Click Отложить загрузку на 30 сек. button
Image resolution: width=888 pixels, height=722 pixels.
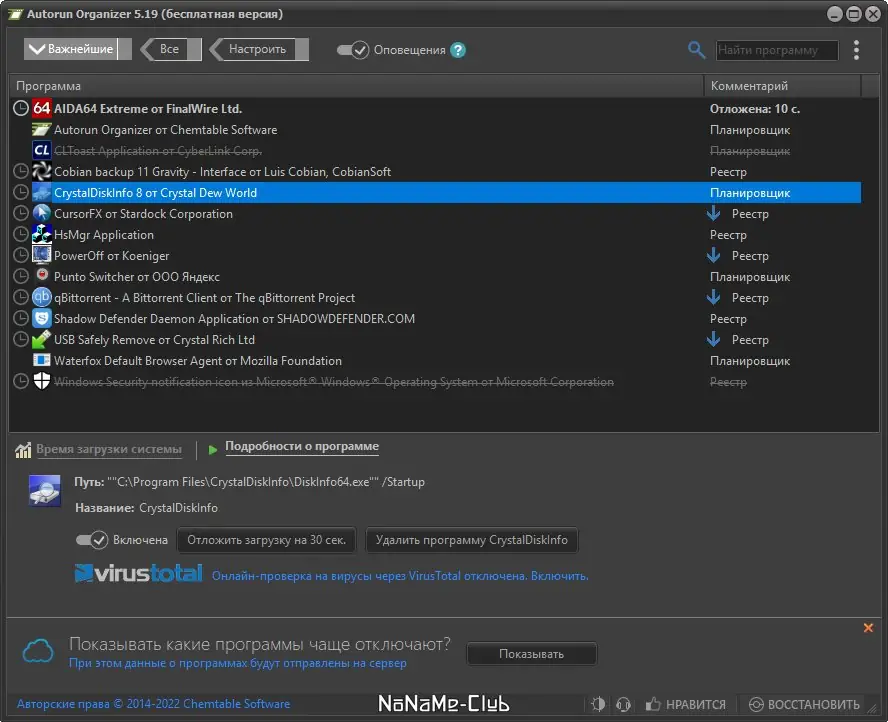pos(267,540)
